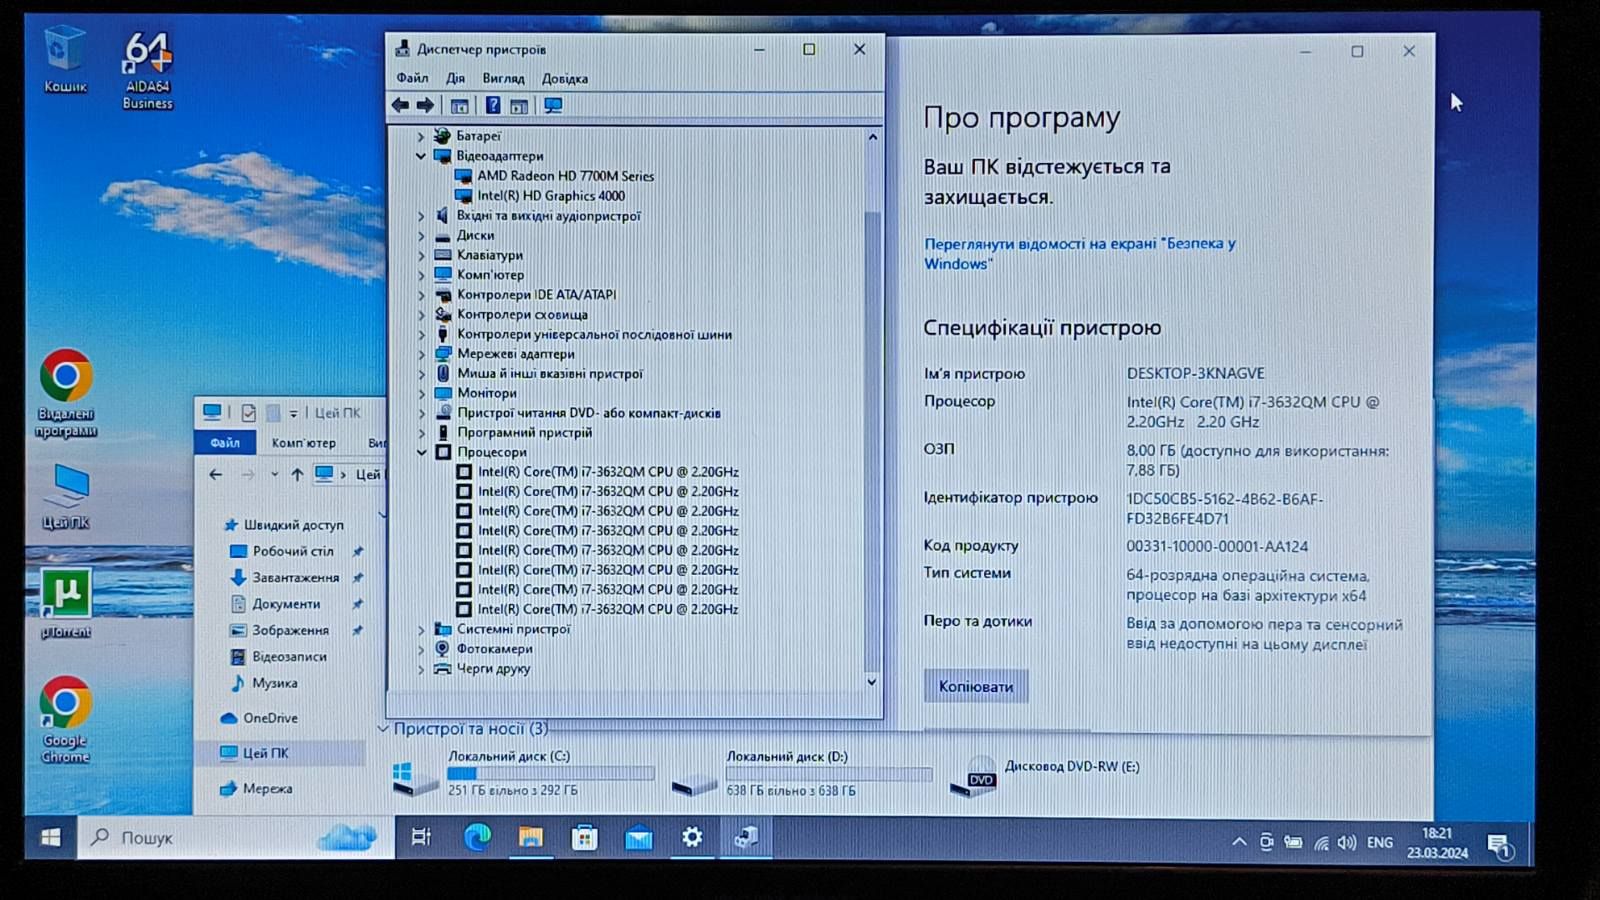Open Microsoft Edge from the taskbar
1600x900 pixels.
tap(477, 838)
